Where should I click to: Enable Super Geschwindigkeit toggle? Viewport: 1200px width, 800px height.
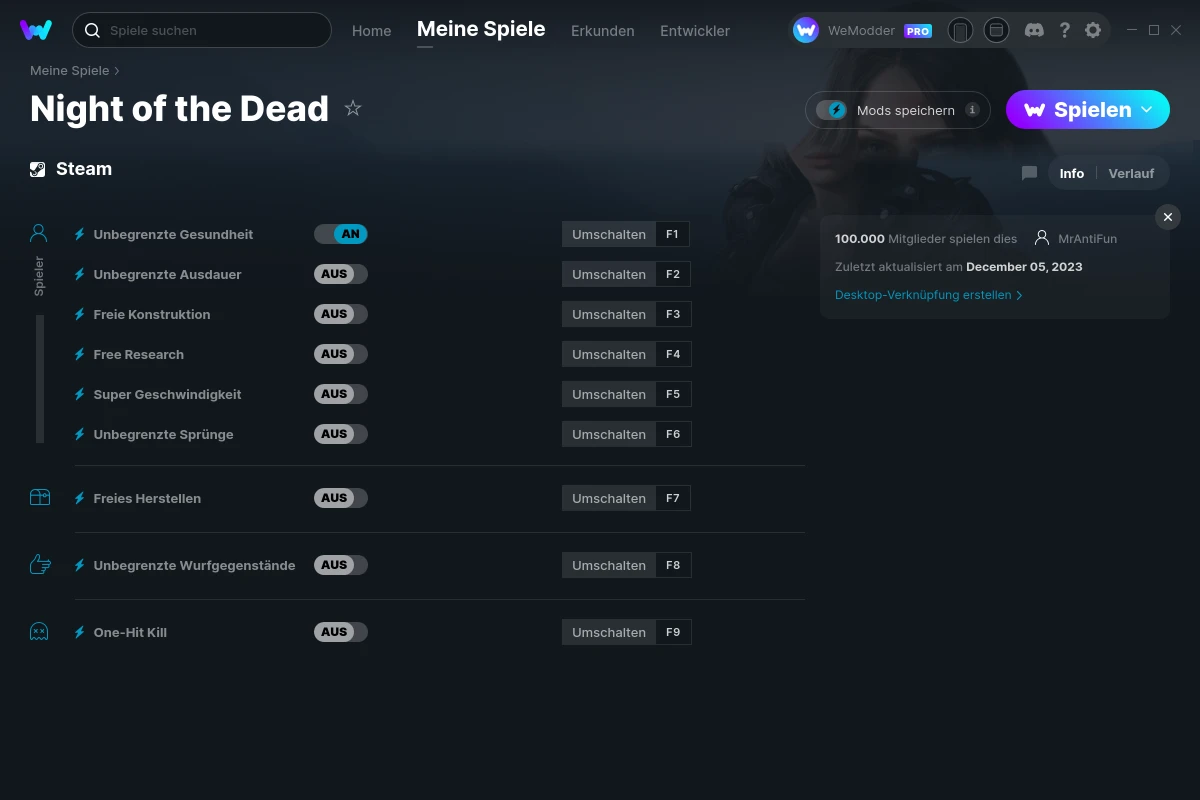click(x=341, y=394)
